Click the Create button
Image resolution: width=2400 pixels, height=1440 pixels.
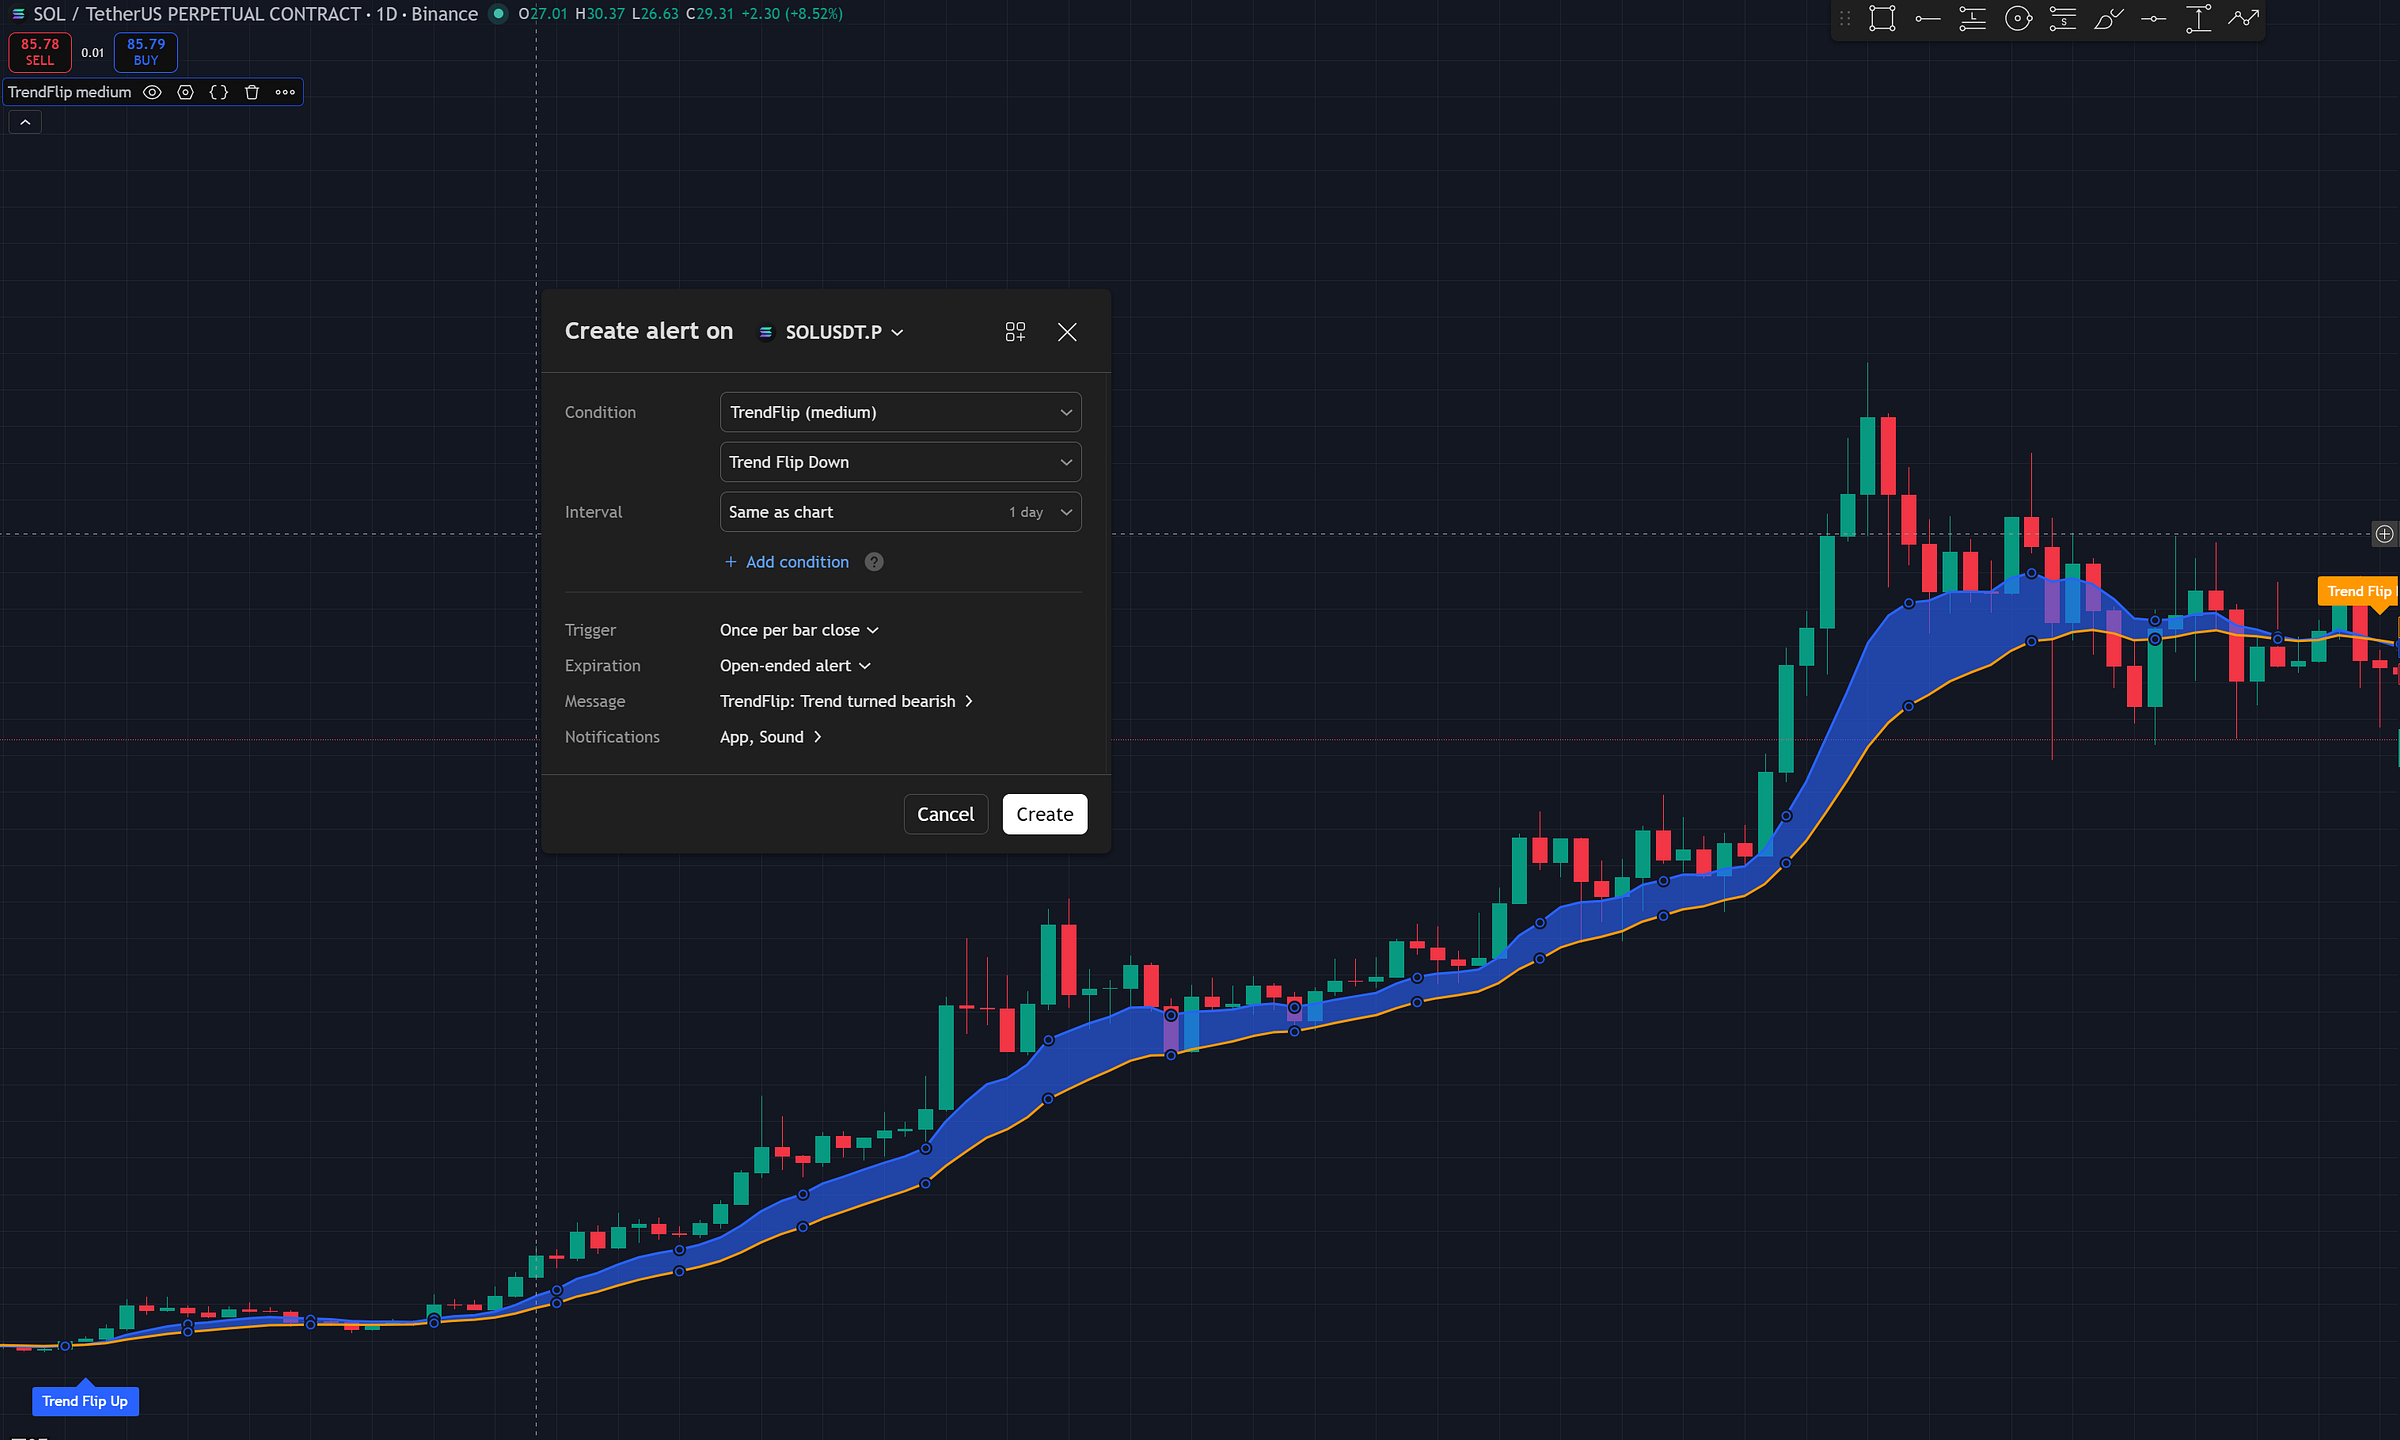(x=1045, y=814)
